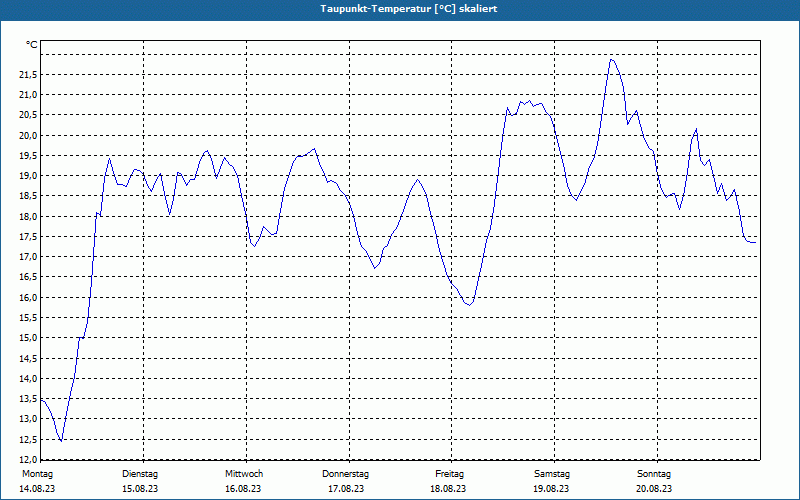Click the 14,0 y-axis value
Viewport: 800px width, 500px height.
point(28,379)
